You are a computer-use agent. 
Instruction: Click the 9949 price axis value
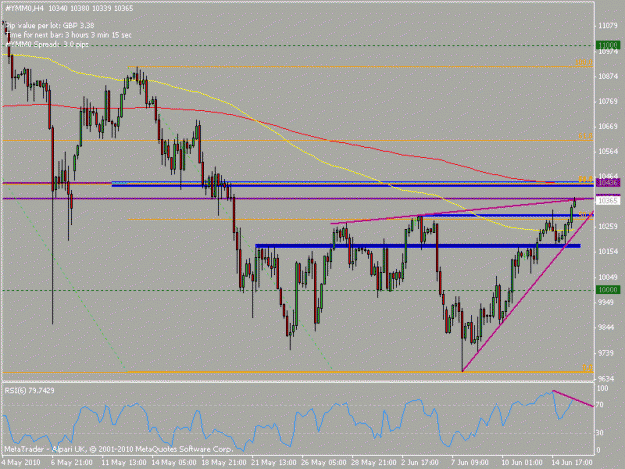[606, 302]
